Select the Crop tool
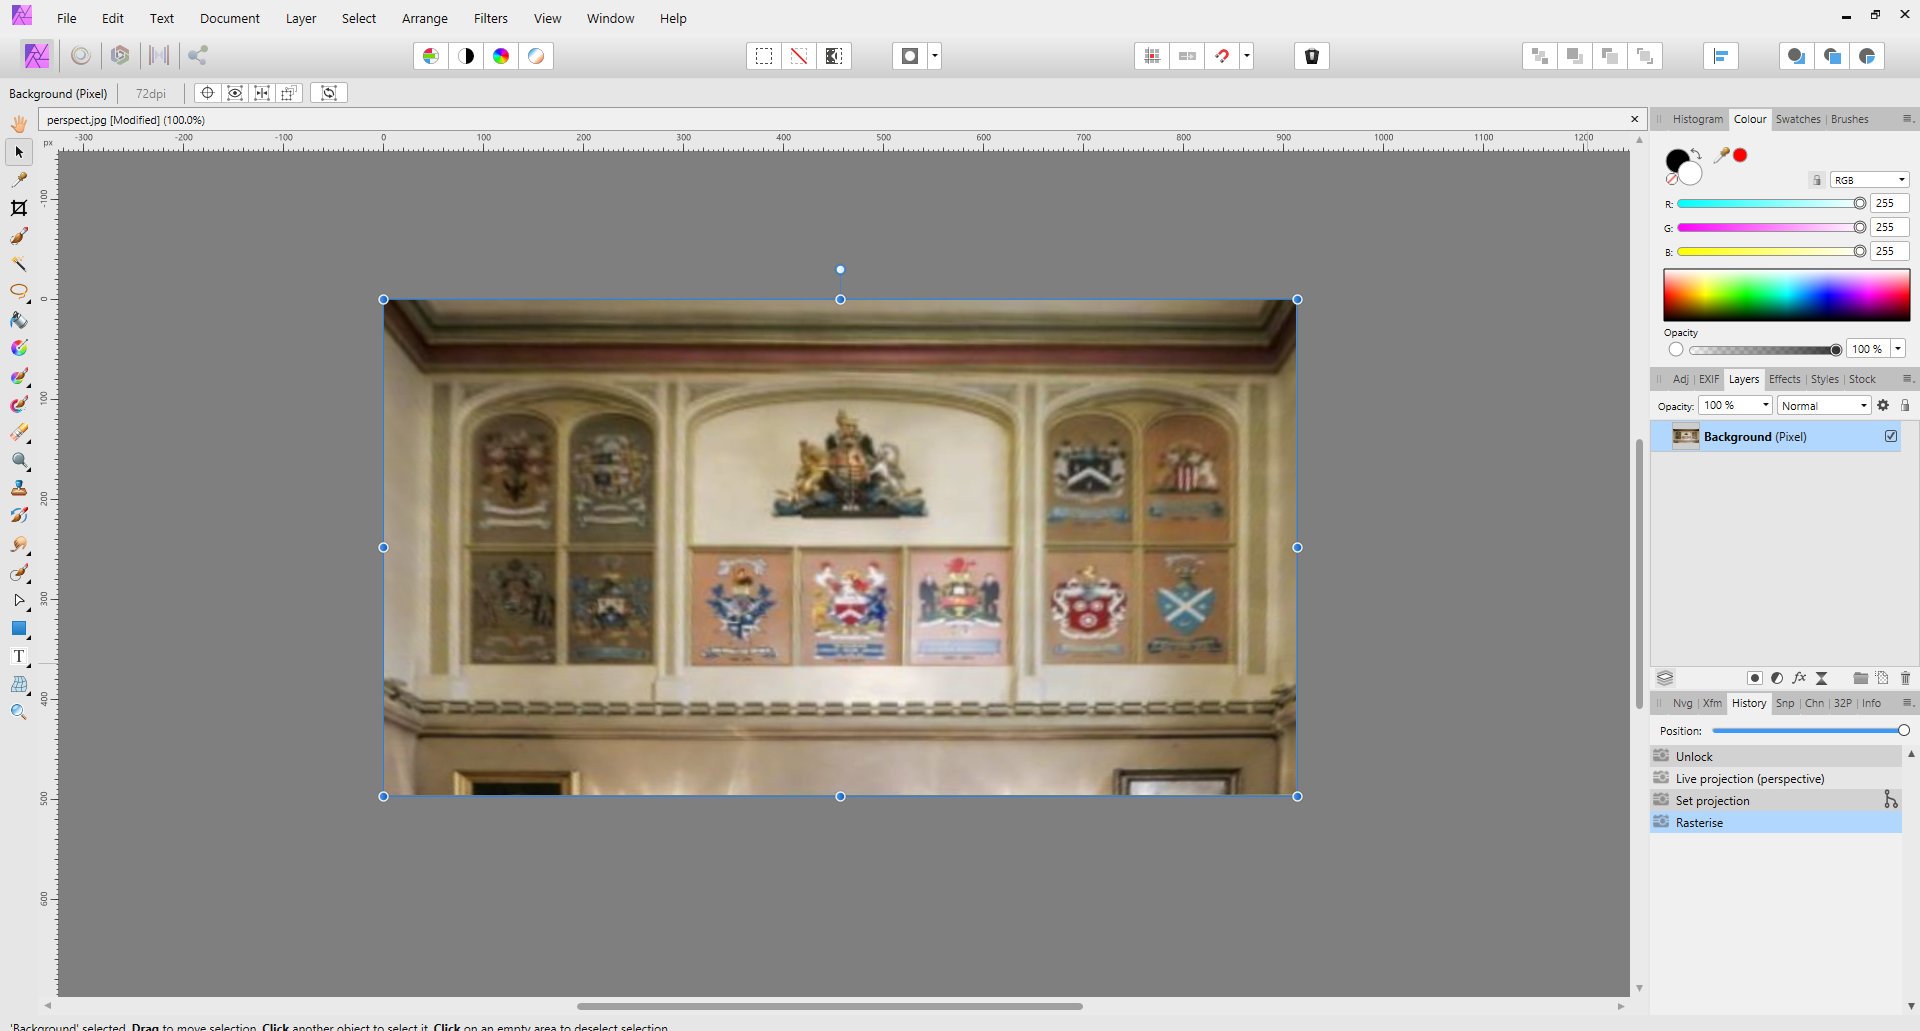 [19, 208]
